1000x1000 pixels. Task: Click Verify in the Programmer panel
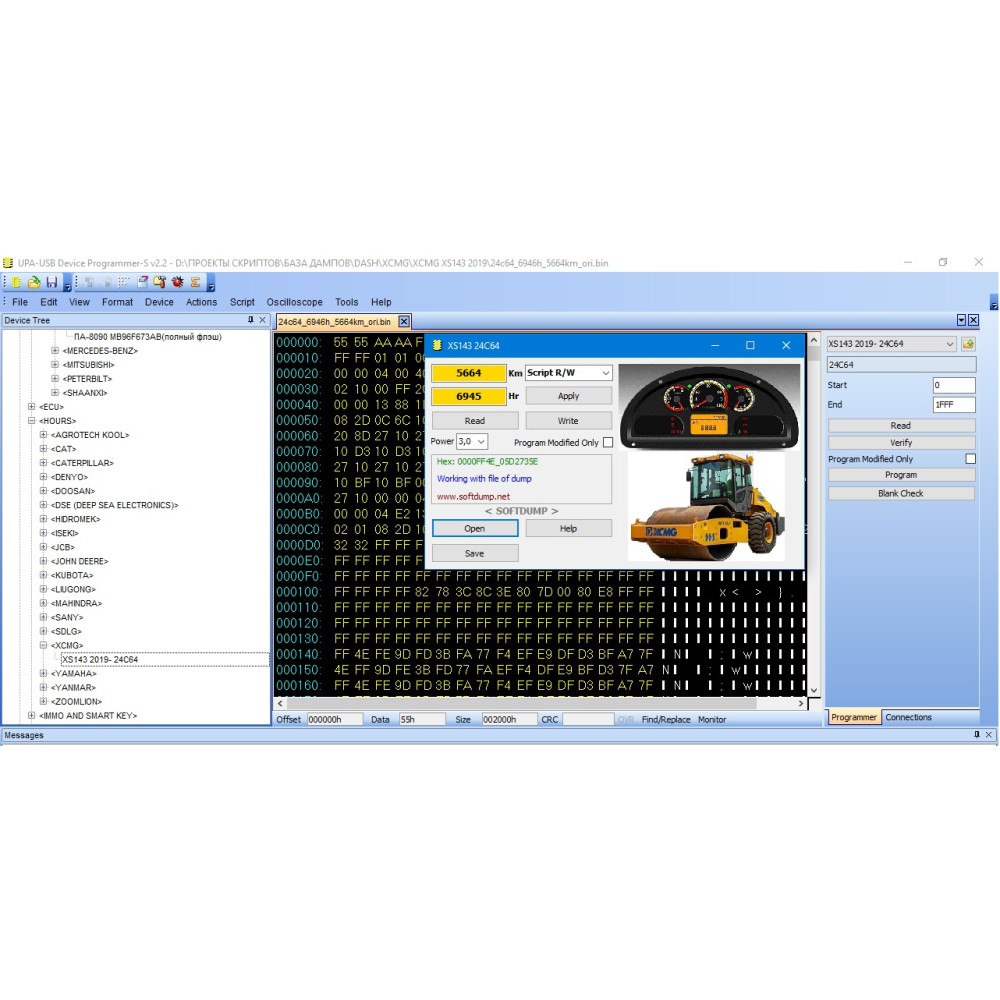point(901,442)
